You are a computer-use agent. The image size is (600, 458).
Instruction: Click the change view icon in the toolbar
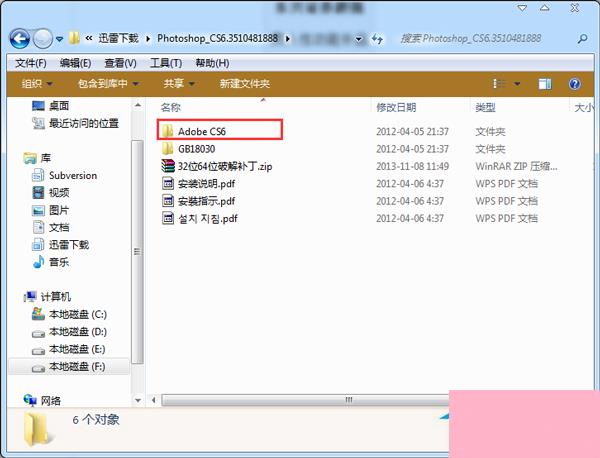500,83
